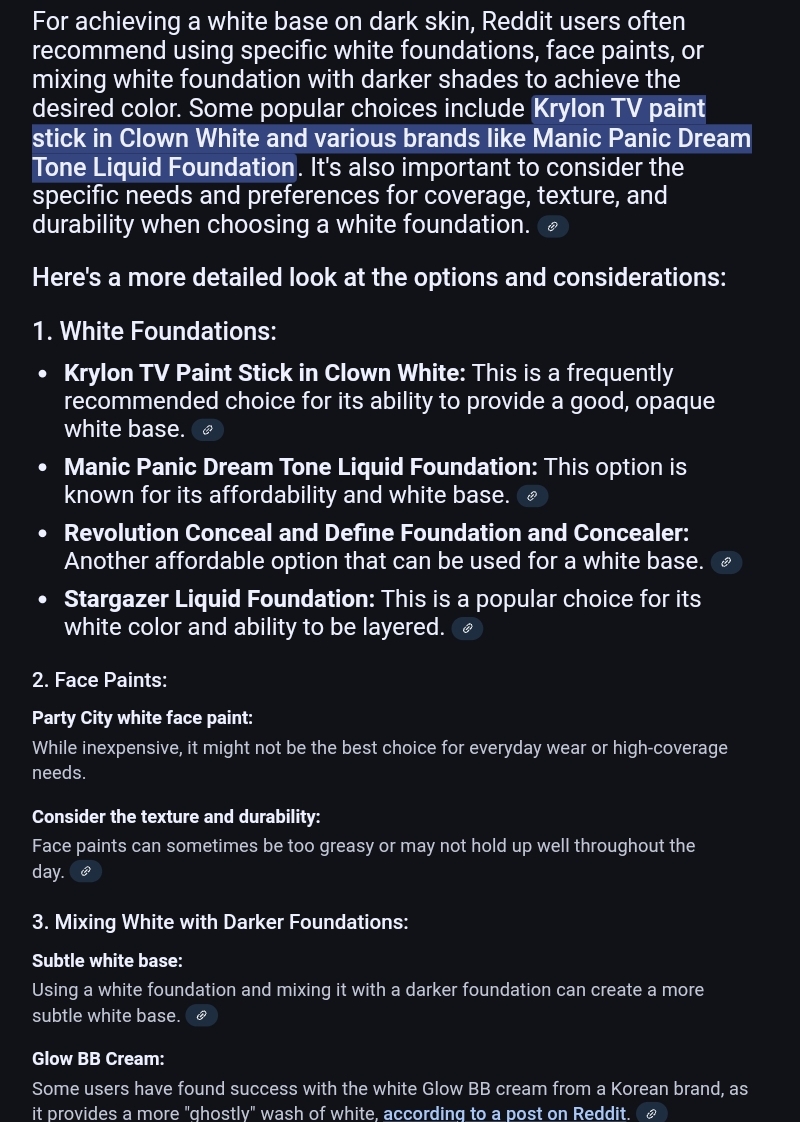Click the 'Party City white face paint:' subheading
The width and height of the screenshot is (800, 1122).
click(142, 718)
